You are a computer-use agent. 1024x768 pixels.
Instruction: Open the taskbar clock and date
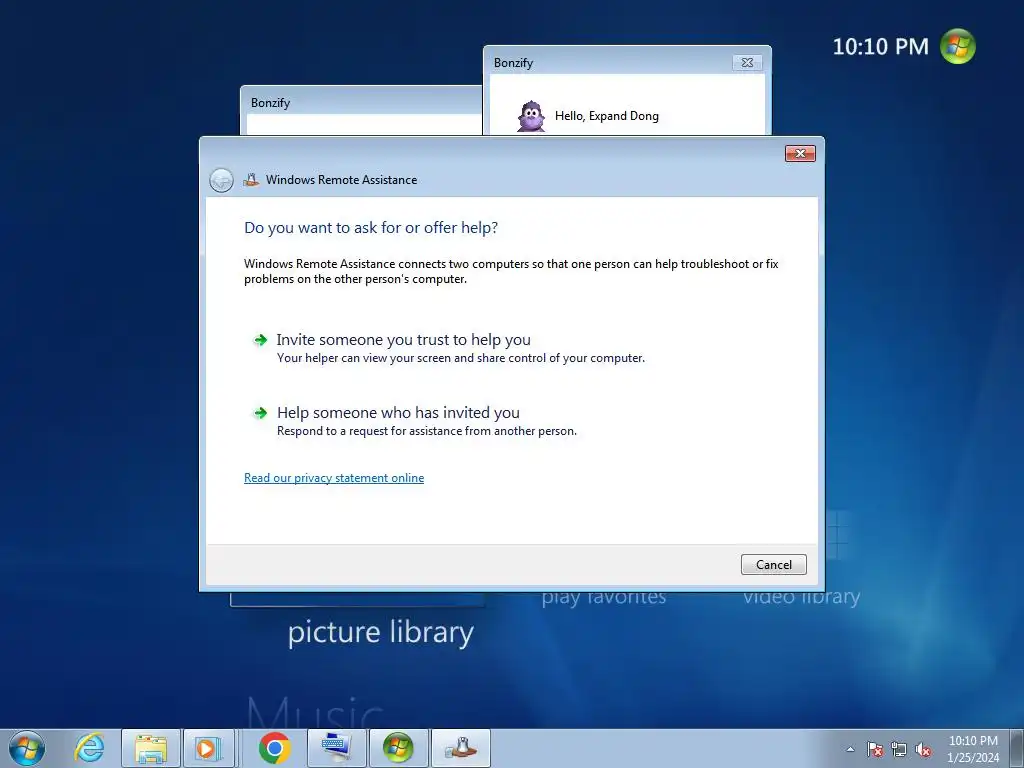[x=973, y=749]
